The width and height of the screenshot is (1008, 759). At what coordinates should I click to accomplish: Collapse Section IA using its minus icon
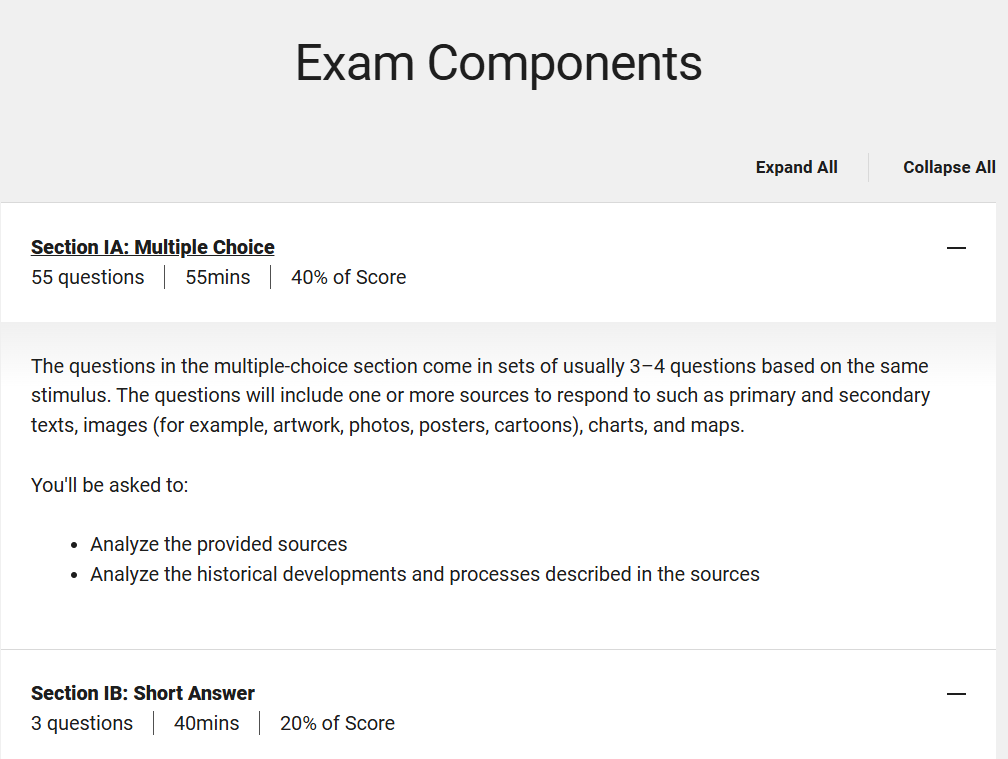point(956,248)
